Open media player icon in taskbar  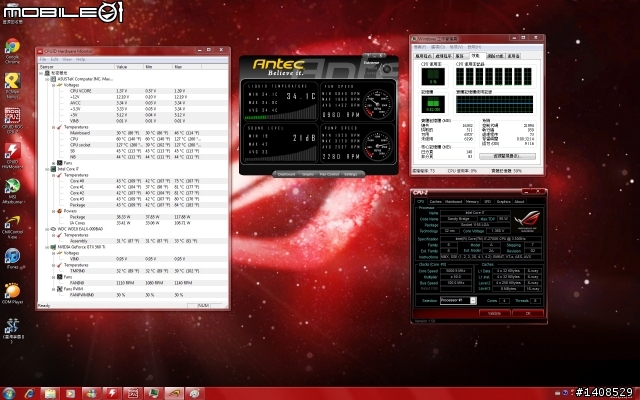coord(71,393)
